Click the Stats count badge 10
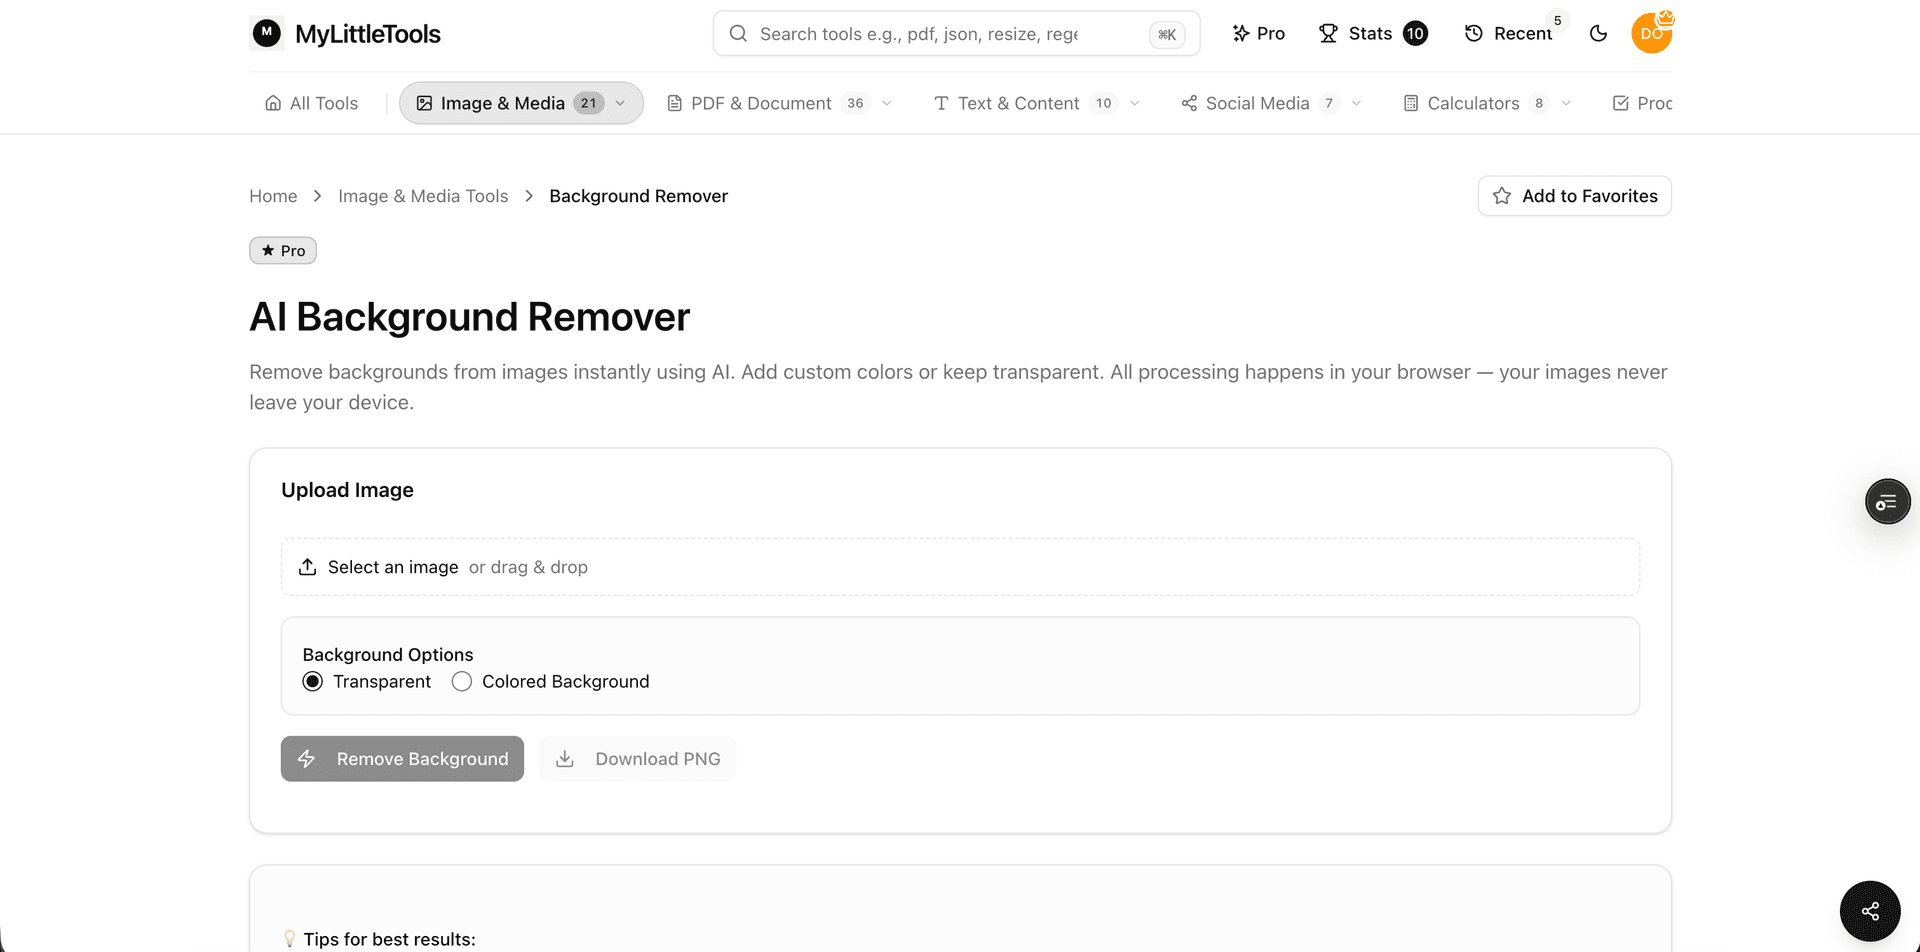This screenshot has width=1920, height=952. [1415, 33]
